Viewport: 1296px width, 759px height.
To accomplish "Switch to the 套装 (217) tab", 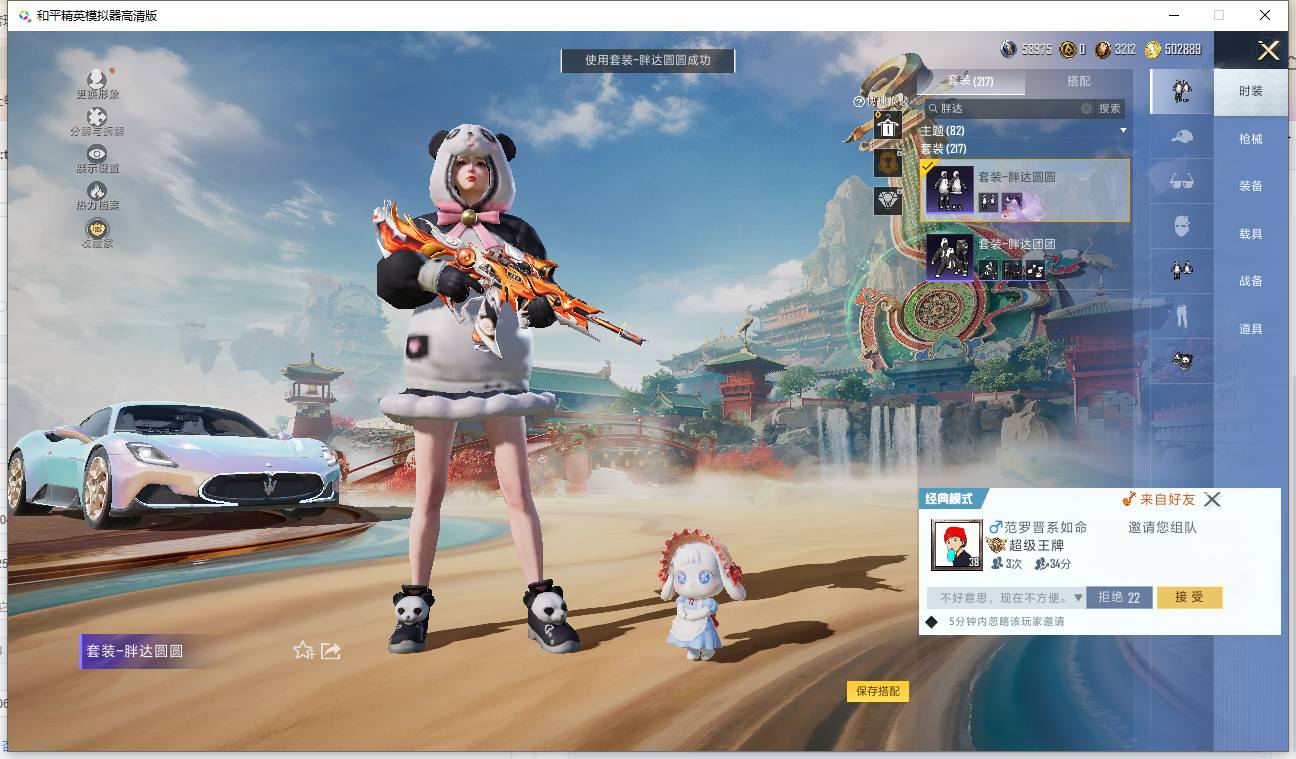I will pos(970,81).
